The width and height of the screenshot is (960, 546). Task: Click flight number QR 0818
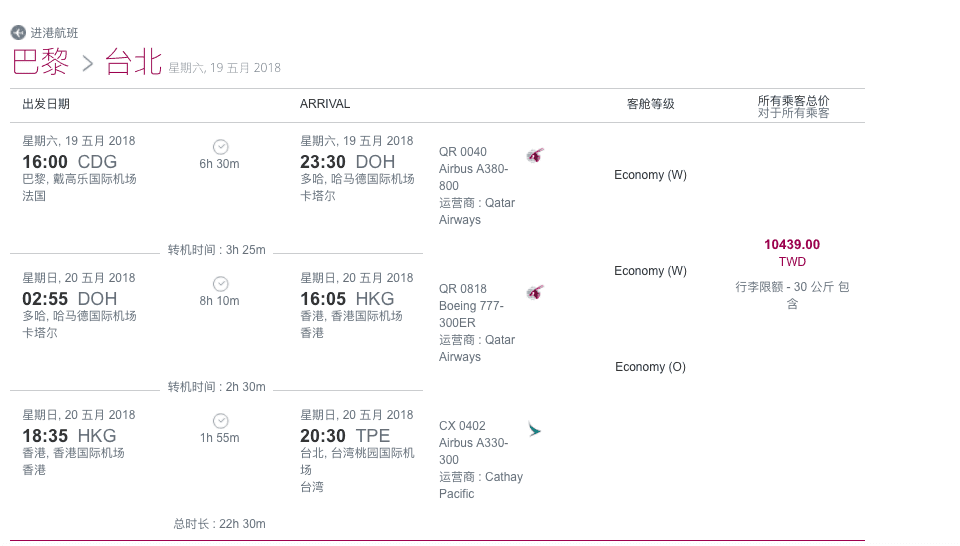click(x=463, y=289)
